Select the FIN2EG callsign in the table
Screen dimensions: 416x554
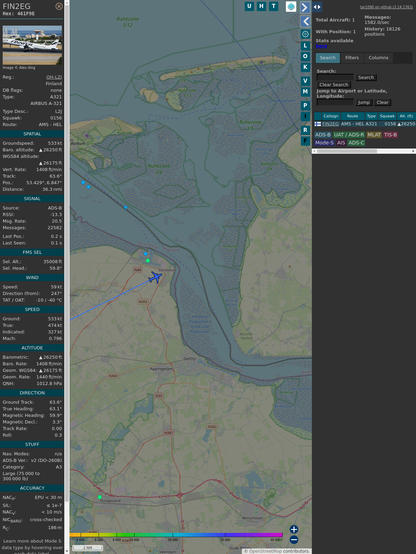click(x=330, y=124)
